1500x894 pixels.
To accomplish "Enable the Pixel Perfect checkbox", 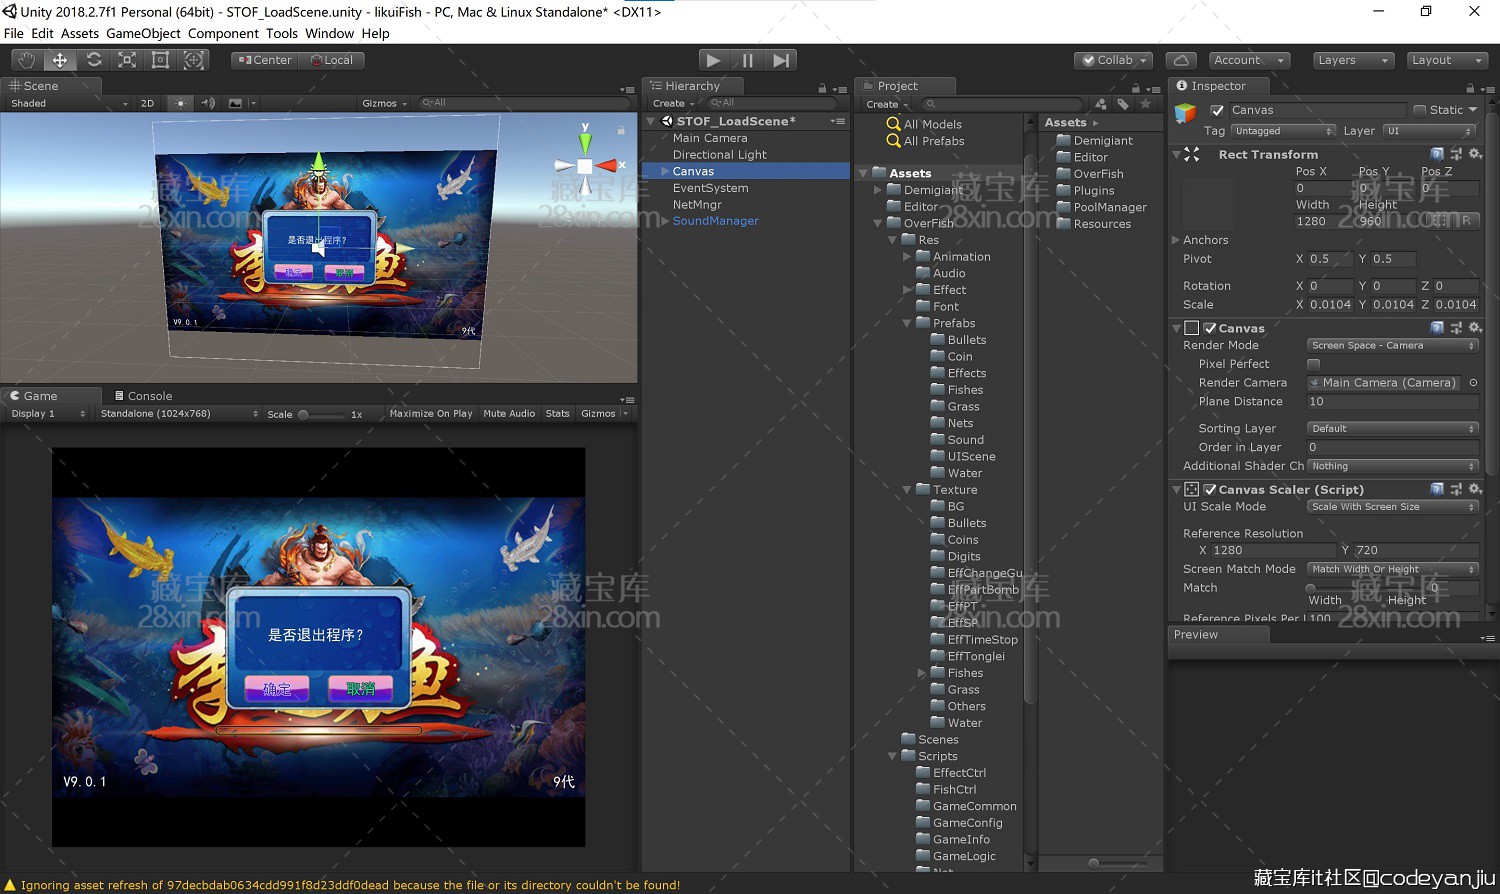I will click(x=1314, y=364).
